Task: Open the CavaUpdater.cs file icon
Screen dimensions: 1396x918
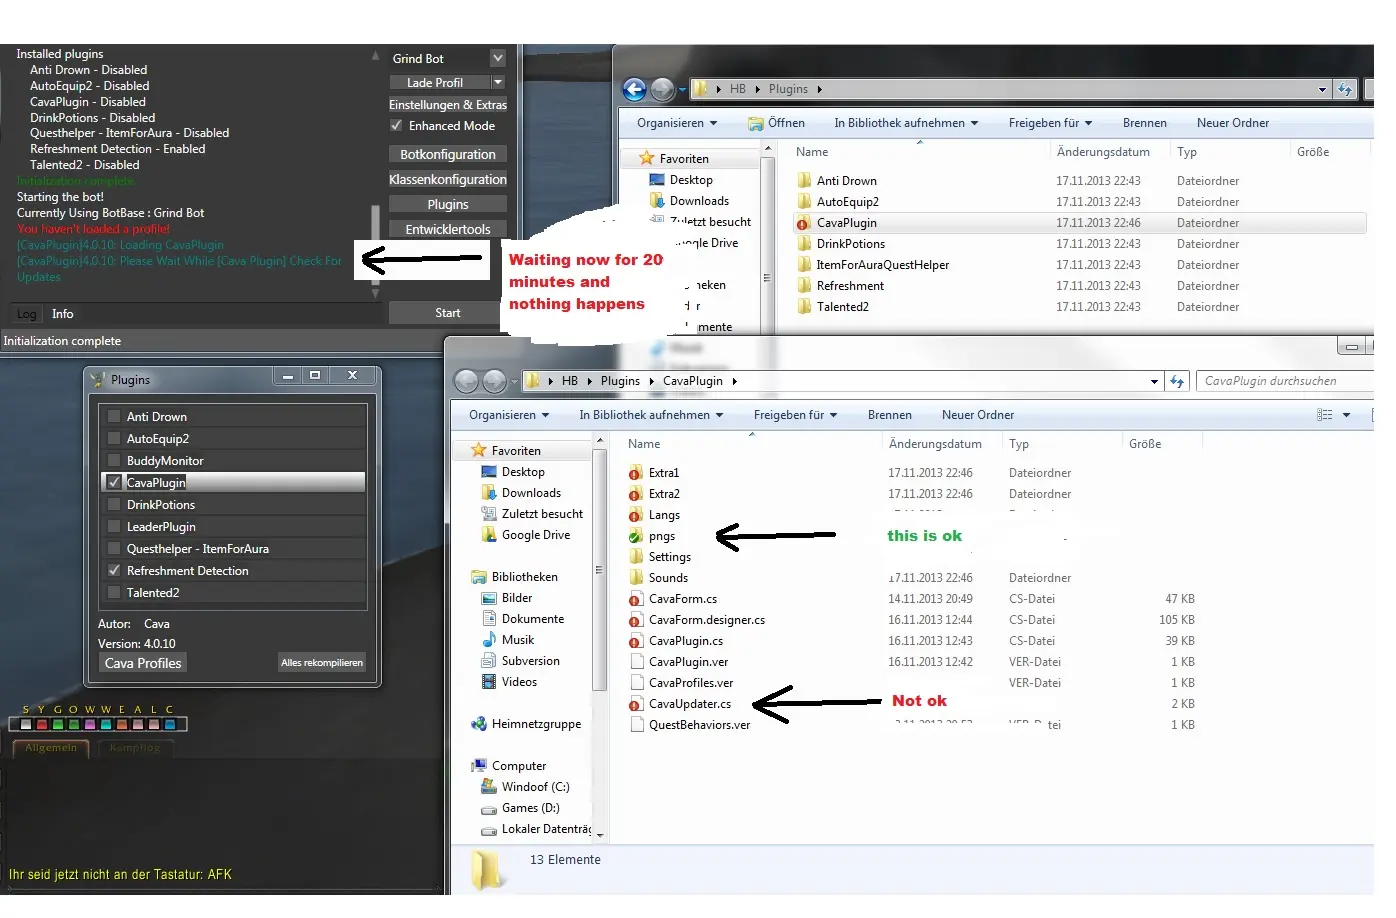Action: click(635, 704)
